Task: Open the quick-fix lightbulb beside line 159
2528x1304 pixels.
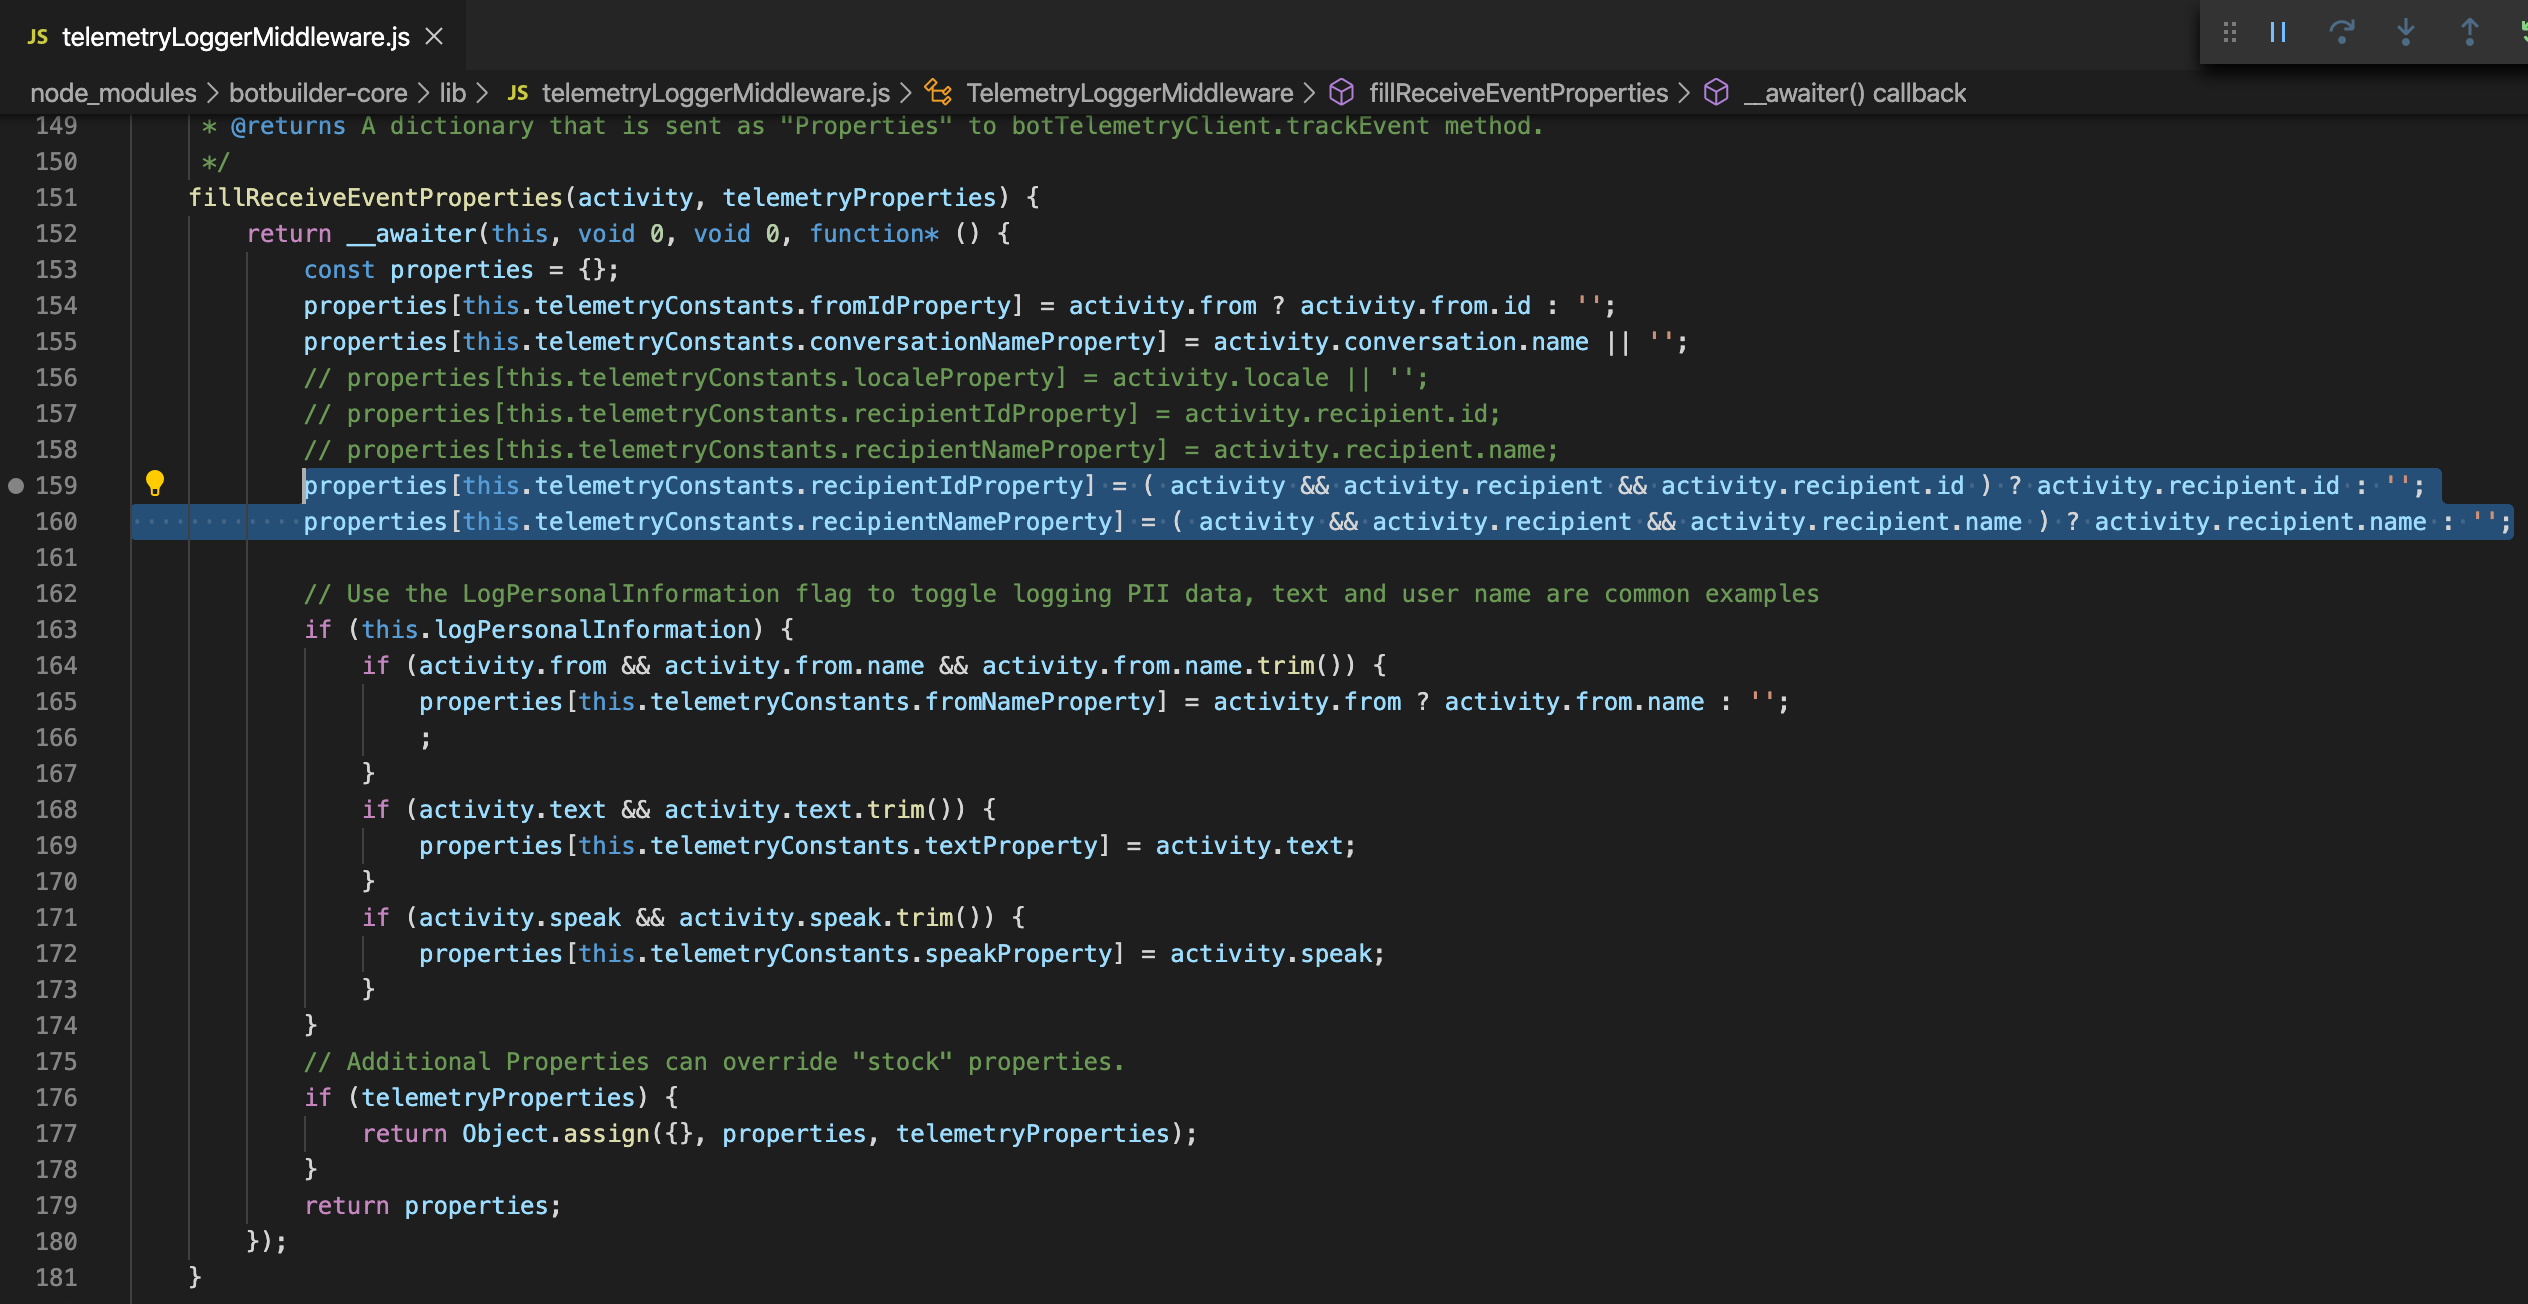Action: (x=155, y=484)
